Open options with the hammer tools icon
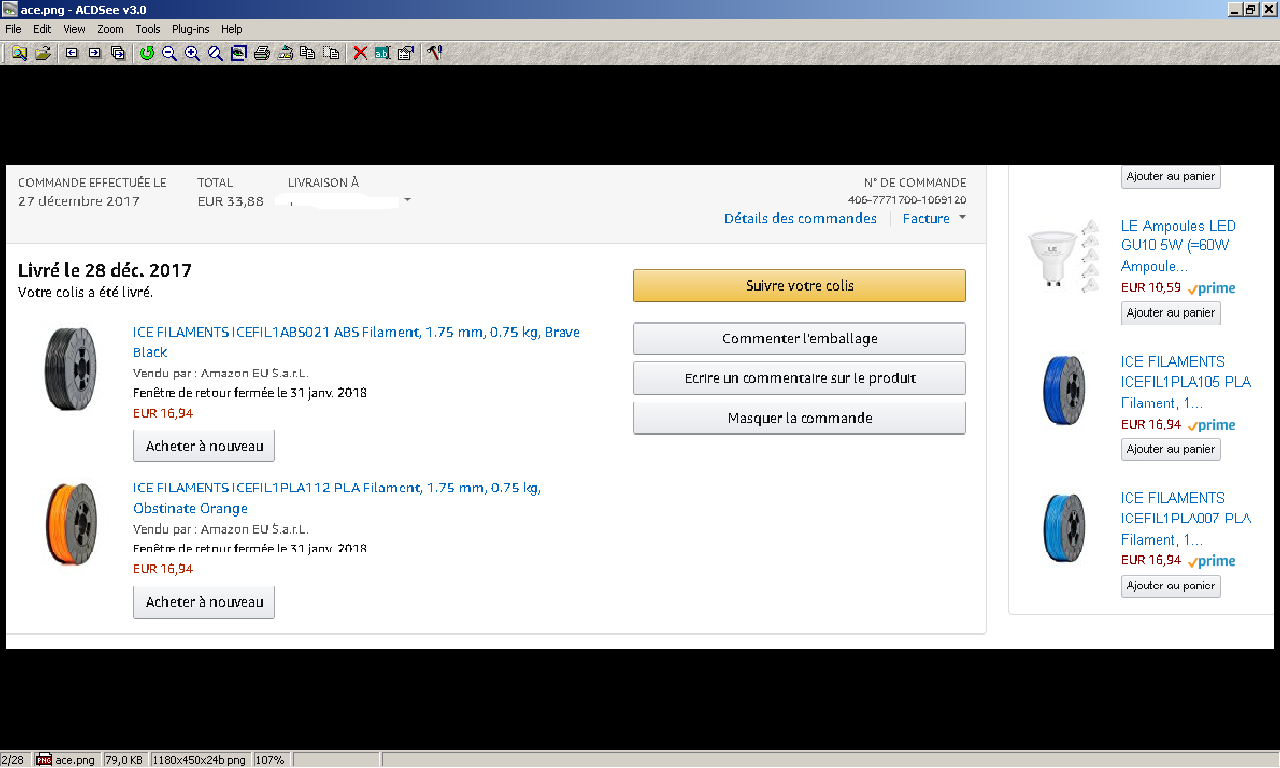The image size is (1280, 768). (x=434, y=53)
